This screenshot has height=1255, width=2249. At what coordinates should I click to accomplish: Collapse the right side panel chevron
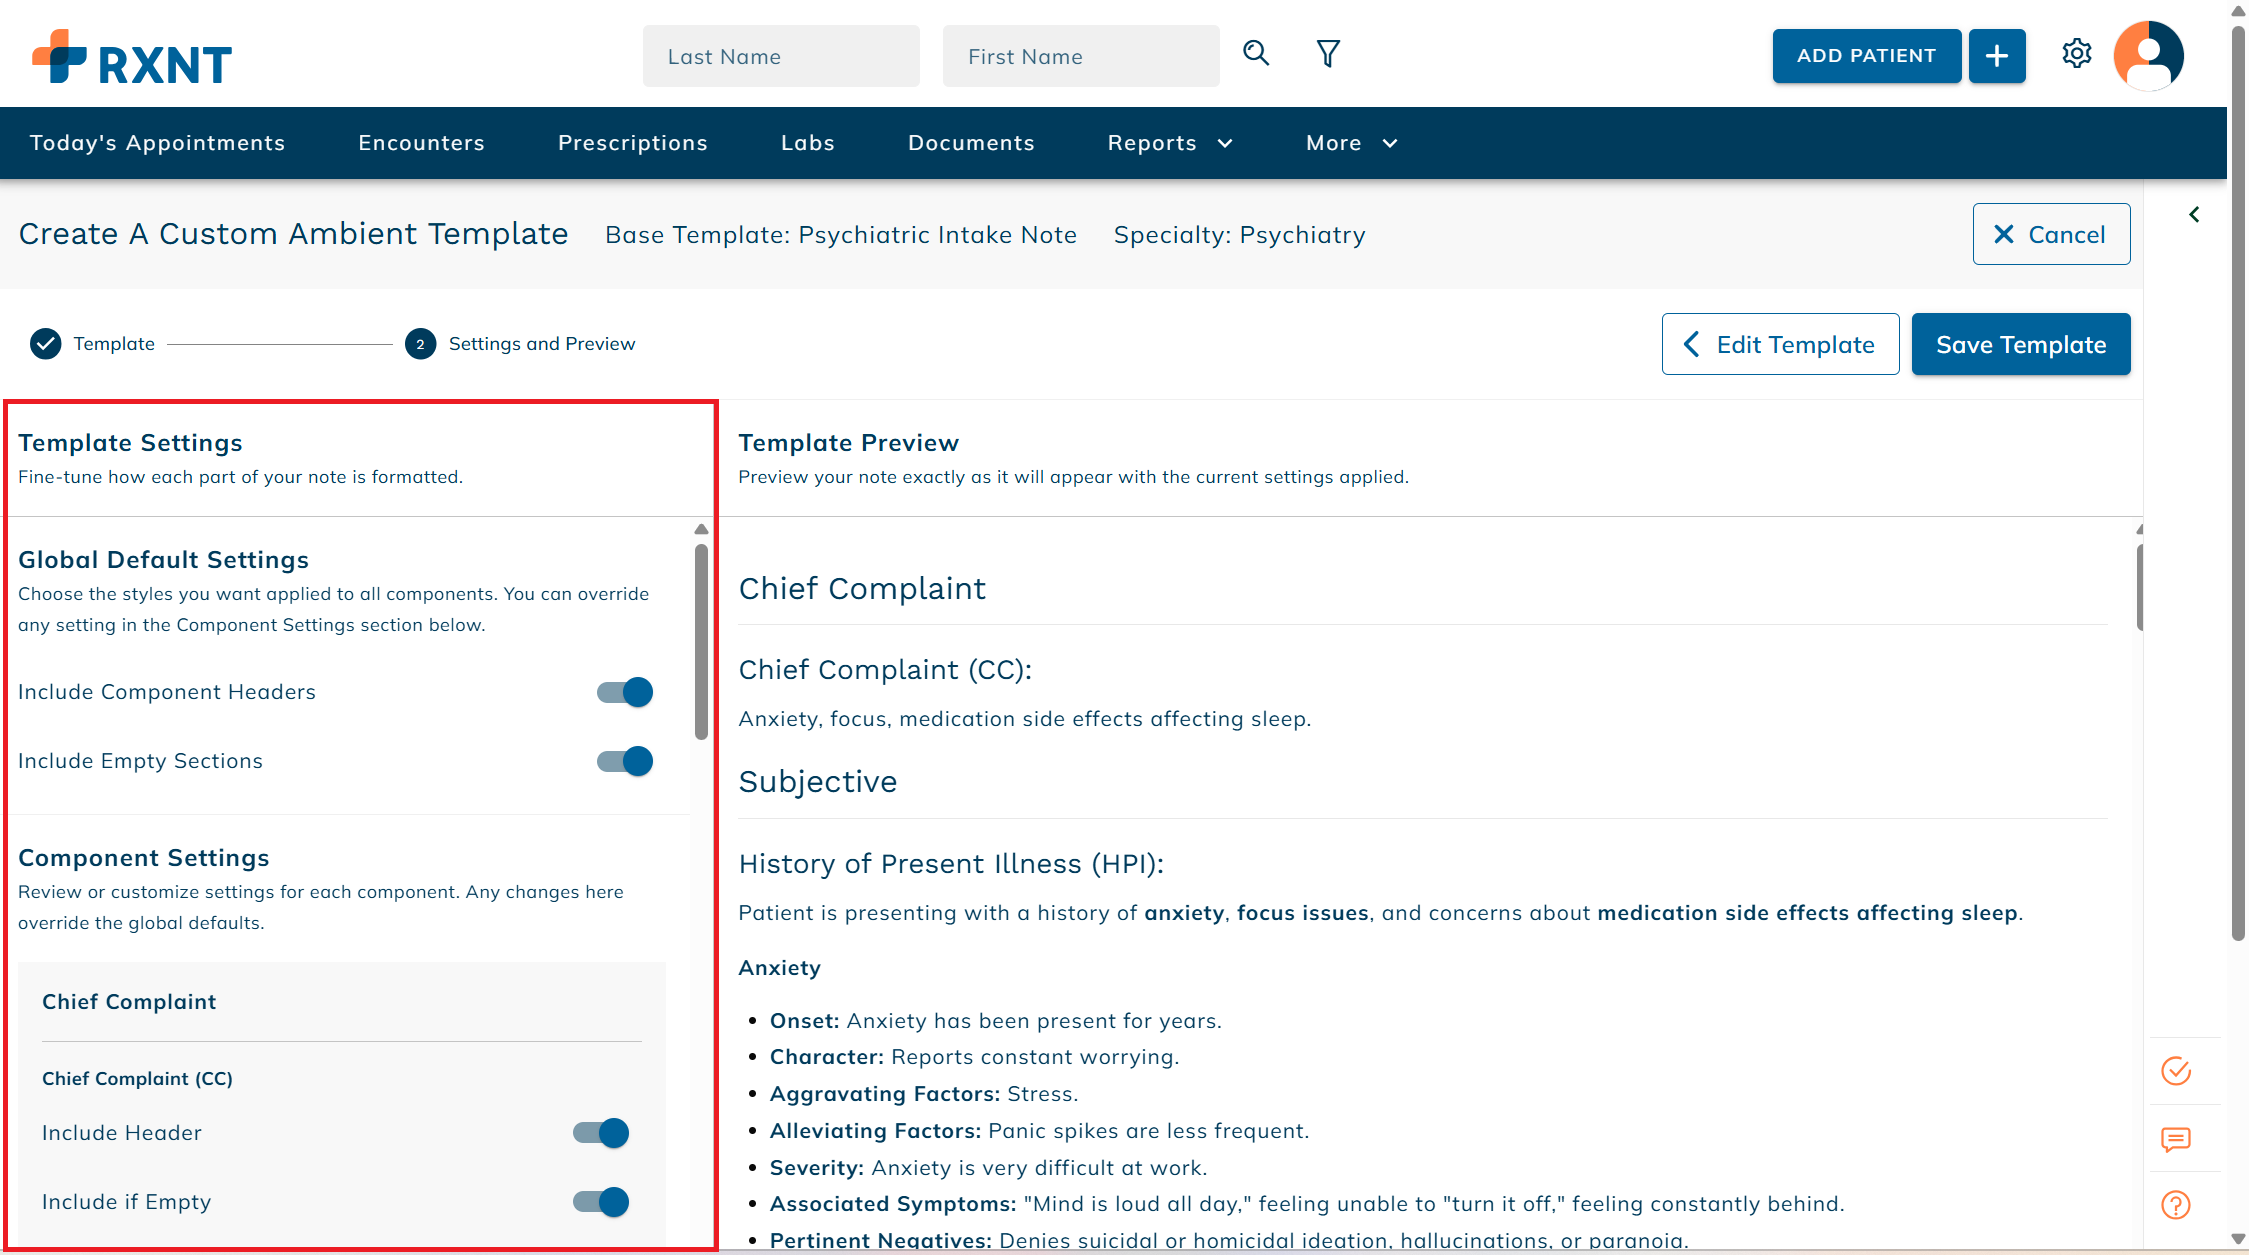click(2194, 215)
